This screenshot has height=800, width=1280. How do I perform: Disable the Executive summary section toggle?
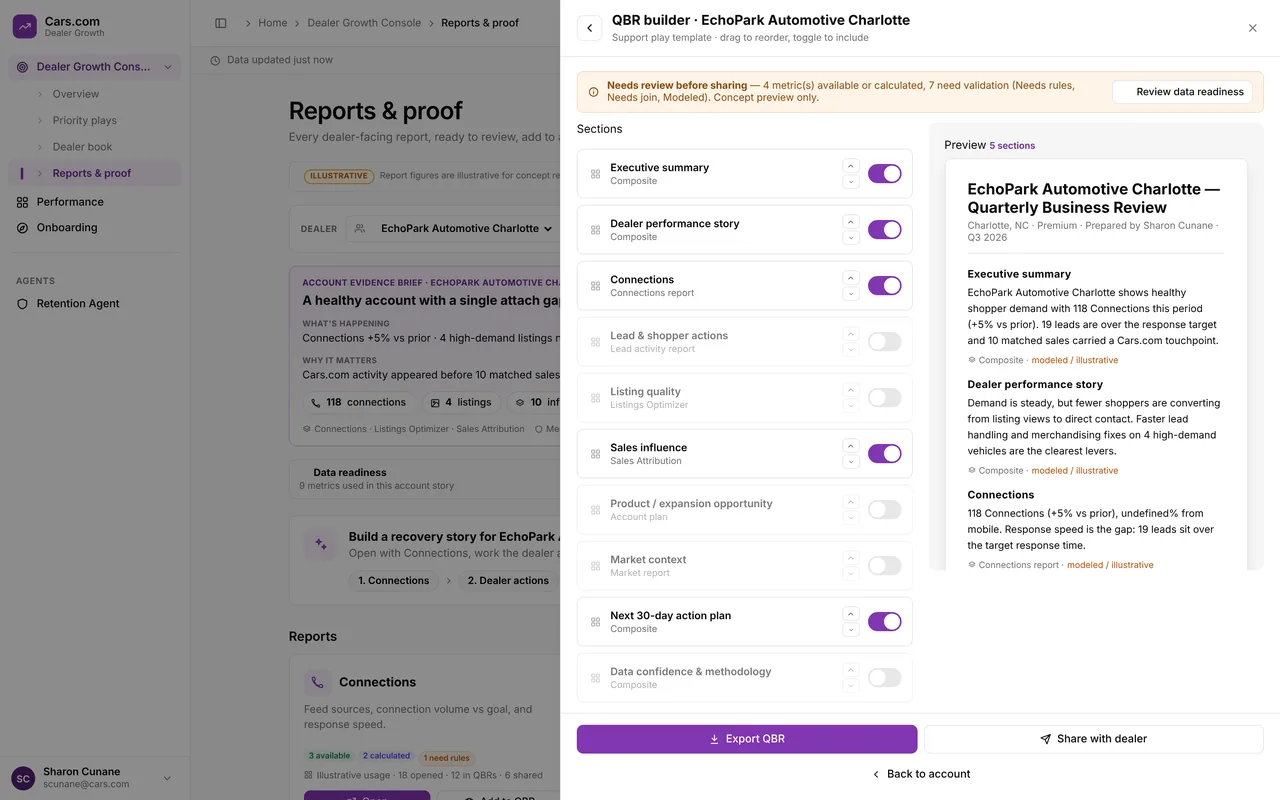(x=885, y=174)
